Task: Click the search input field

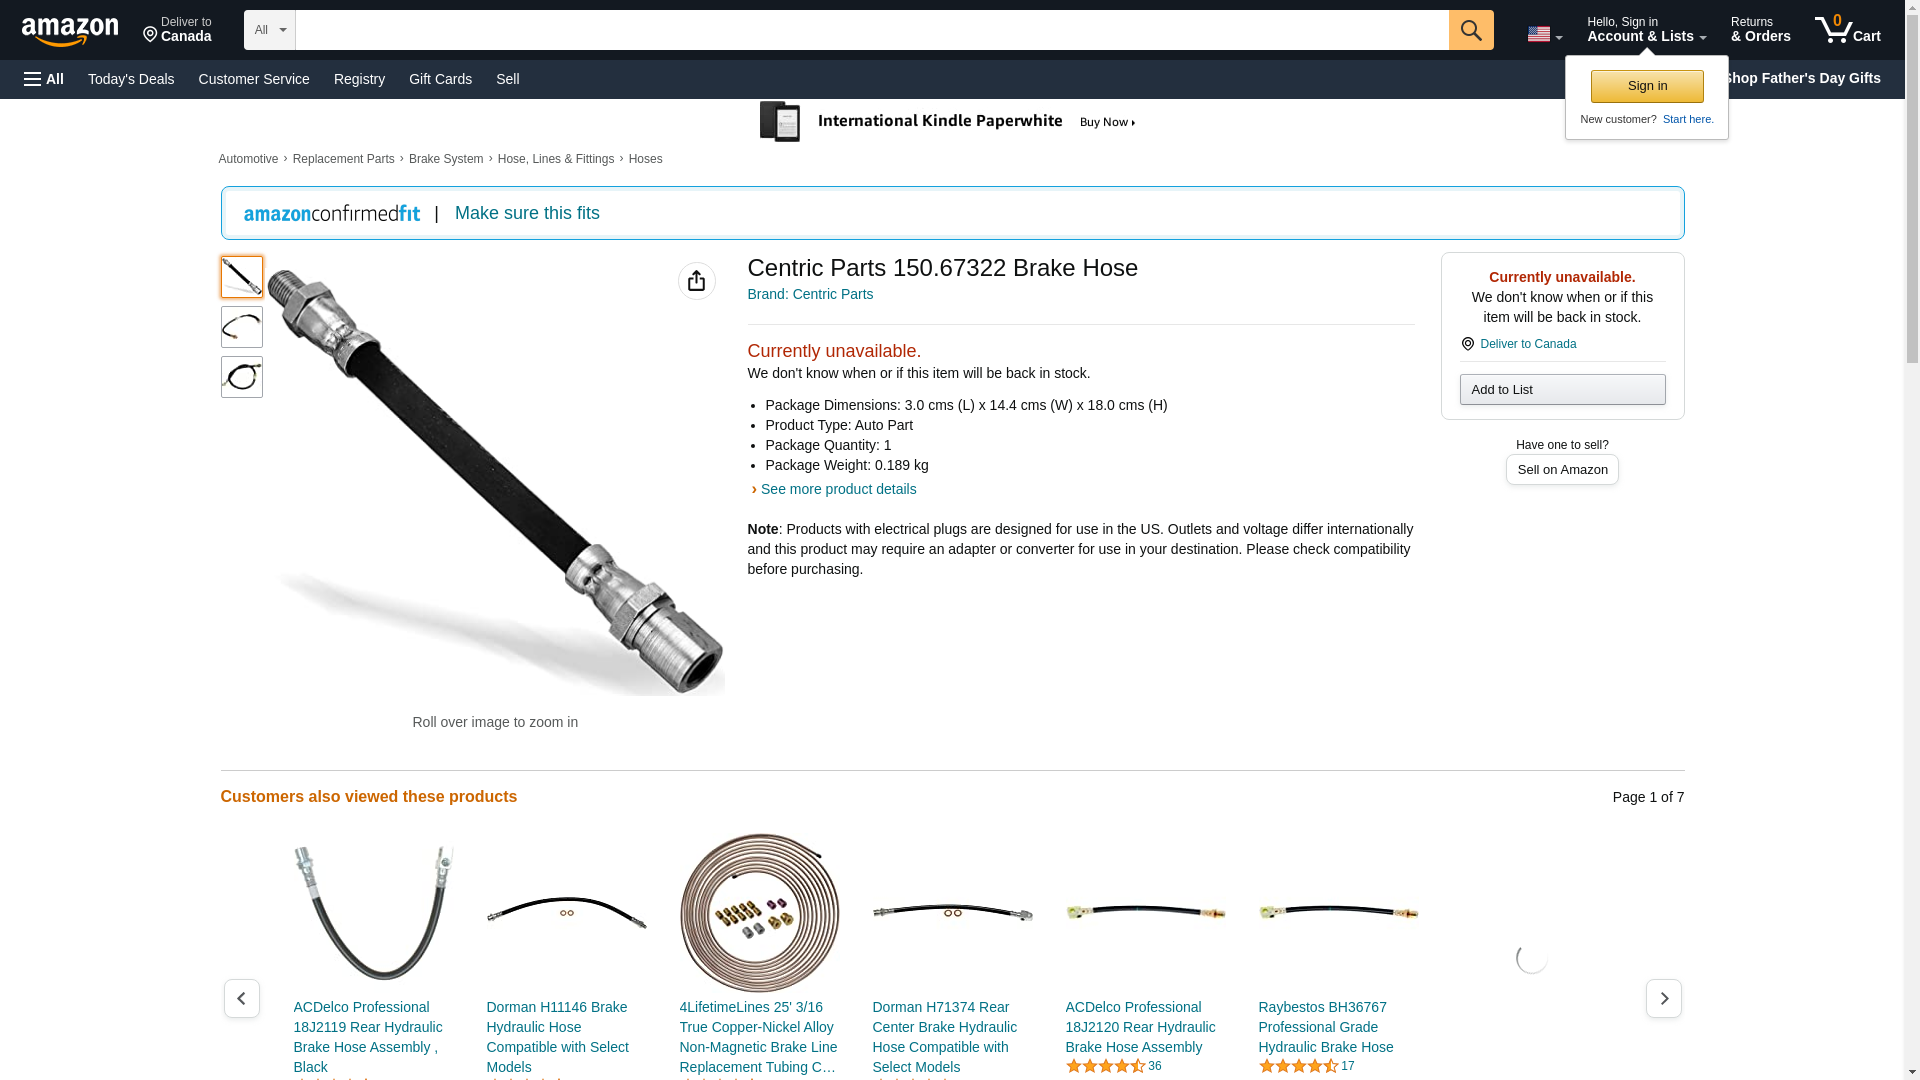Action: click(872, 30)
